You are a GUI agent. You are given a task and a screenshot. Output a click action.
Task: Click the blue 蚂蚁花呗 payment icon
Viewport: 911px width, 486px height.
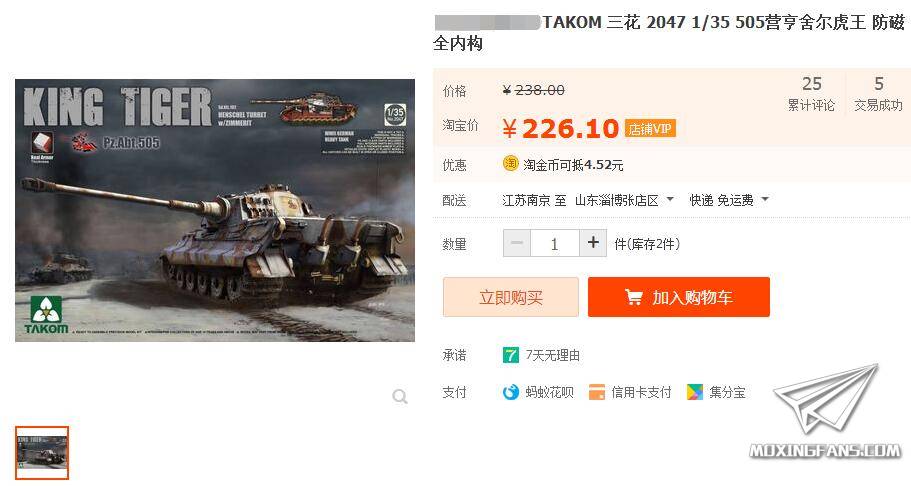(510, 392)
